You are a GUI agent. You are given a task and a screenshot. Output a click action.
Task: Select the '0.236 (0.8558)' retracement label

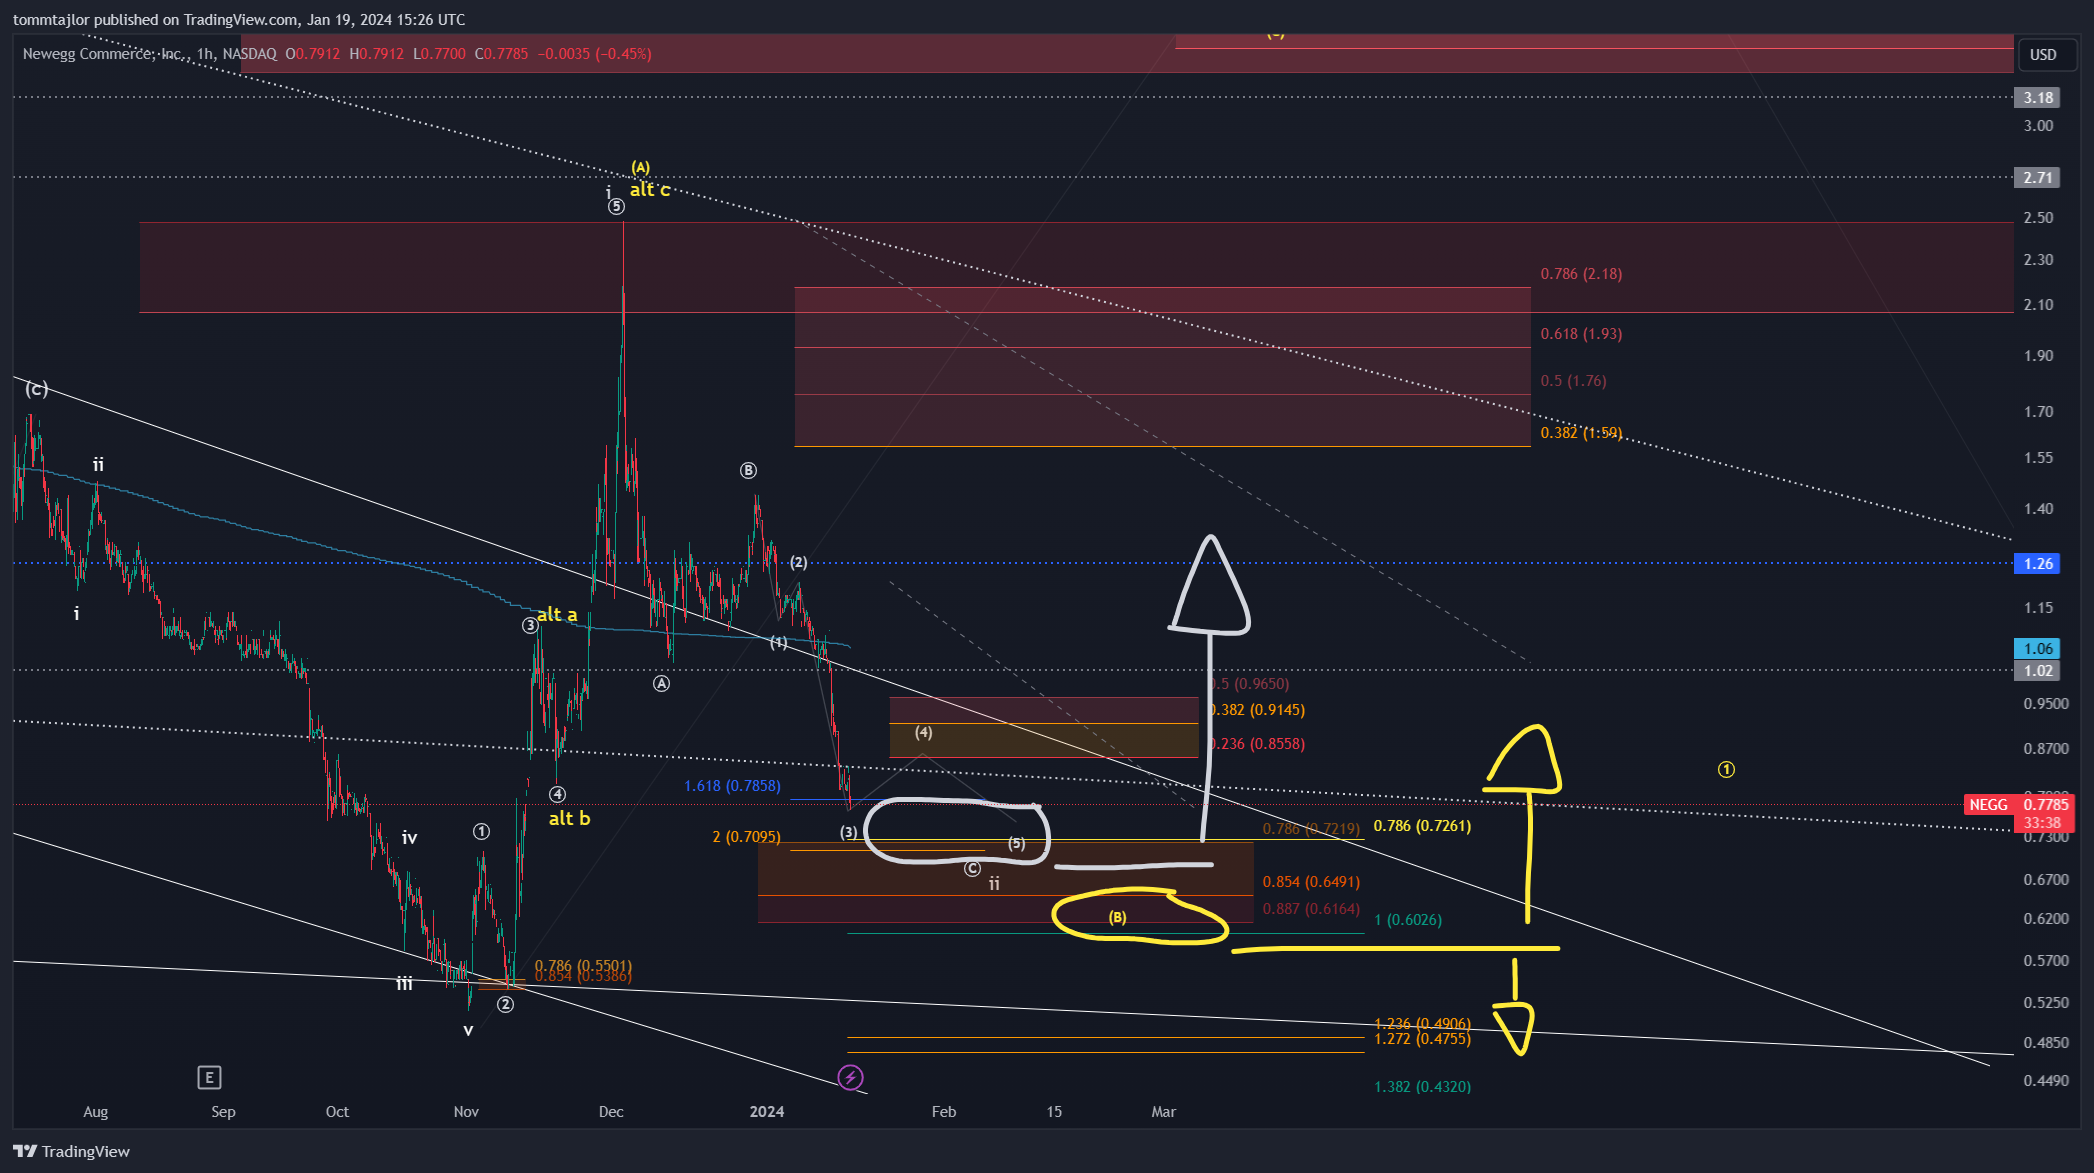pos(1257,743)
